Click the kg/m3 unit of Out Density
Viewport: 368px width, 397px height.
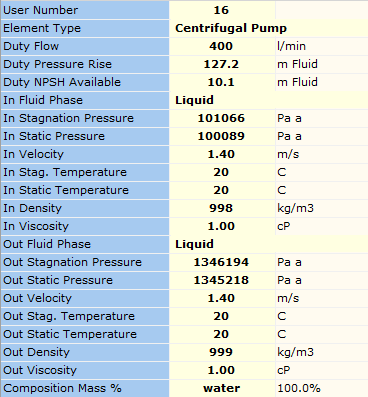[x=296, y=352]
